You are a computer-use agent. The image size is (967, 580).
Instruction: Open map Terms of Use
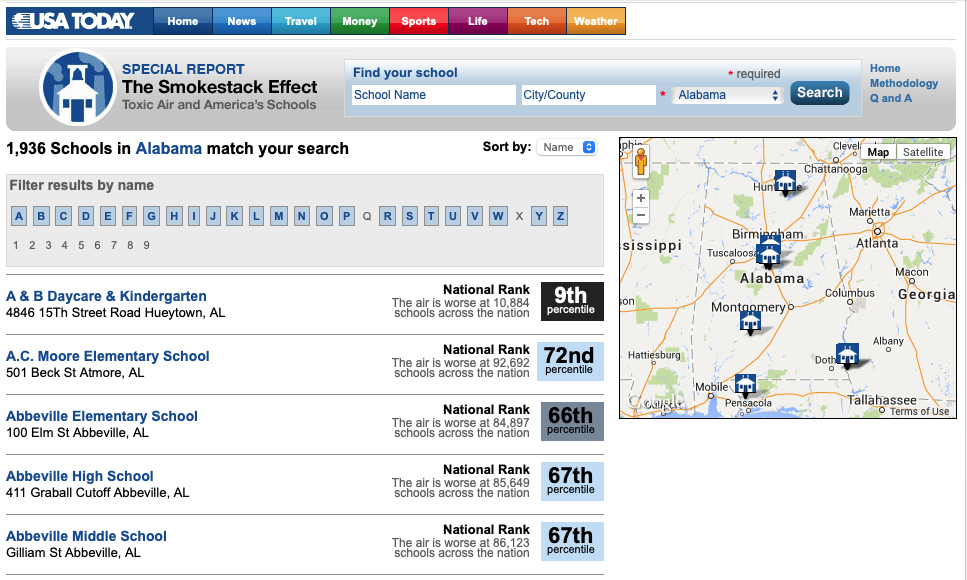pos(919,412)
